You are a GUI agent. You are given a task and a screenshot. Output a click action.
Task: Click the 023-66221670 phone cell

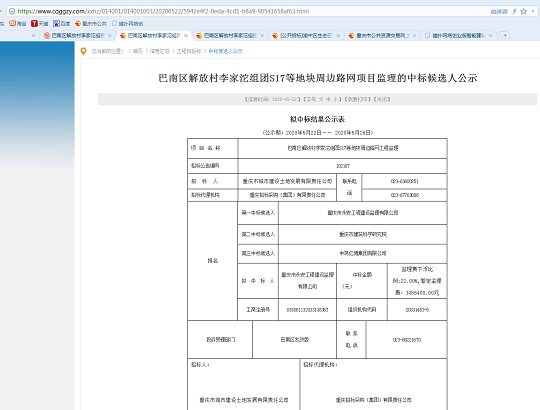tap(406, 339)
